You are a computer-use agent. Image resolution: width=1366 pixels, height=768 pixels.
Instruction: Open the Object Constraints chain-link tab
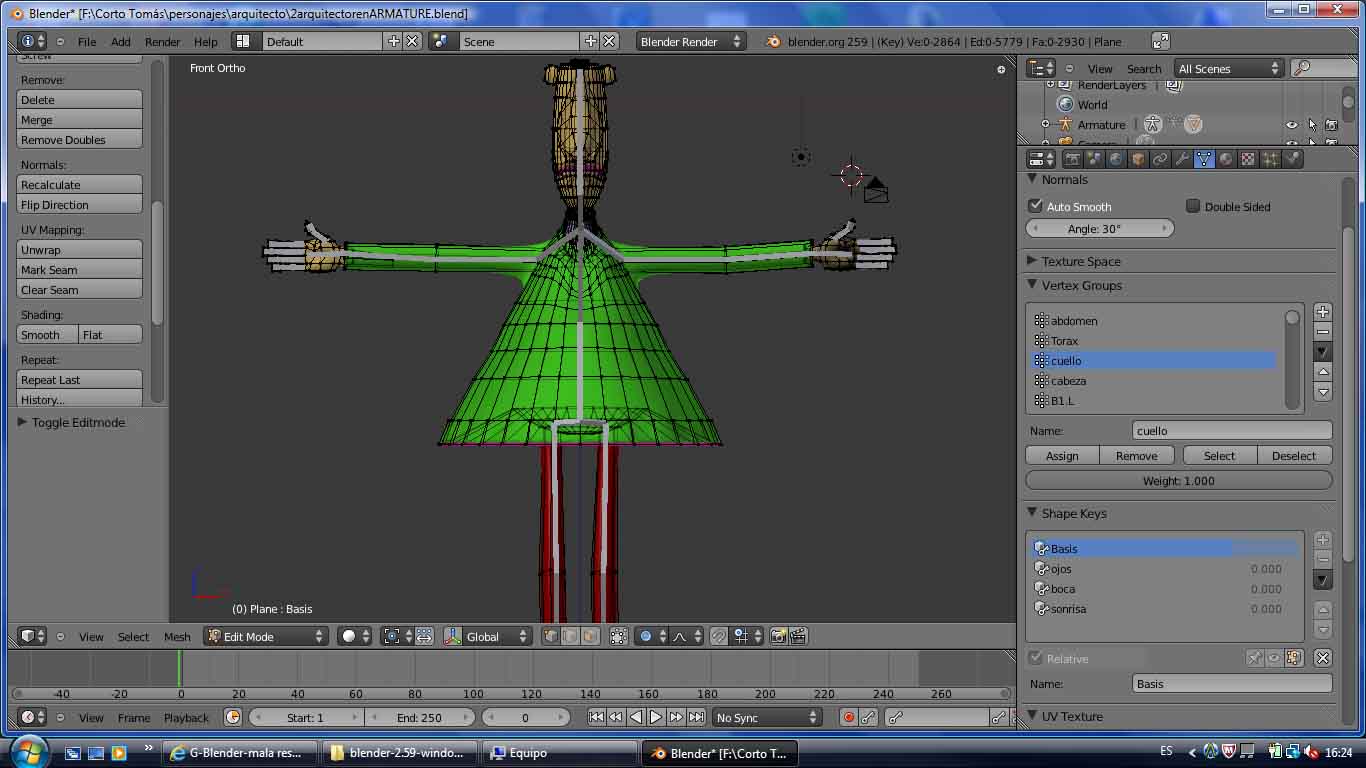[x=1160, y=159]
